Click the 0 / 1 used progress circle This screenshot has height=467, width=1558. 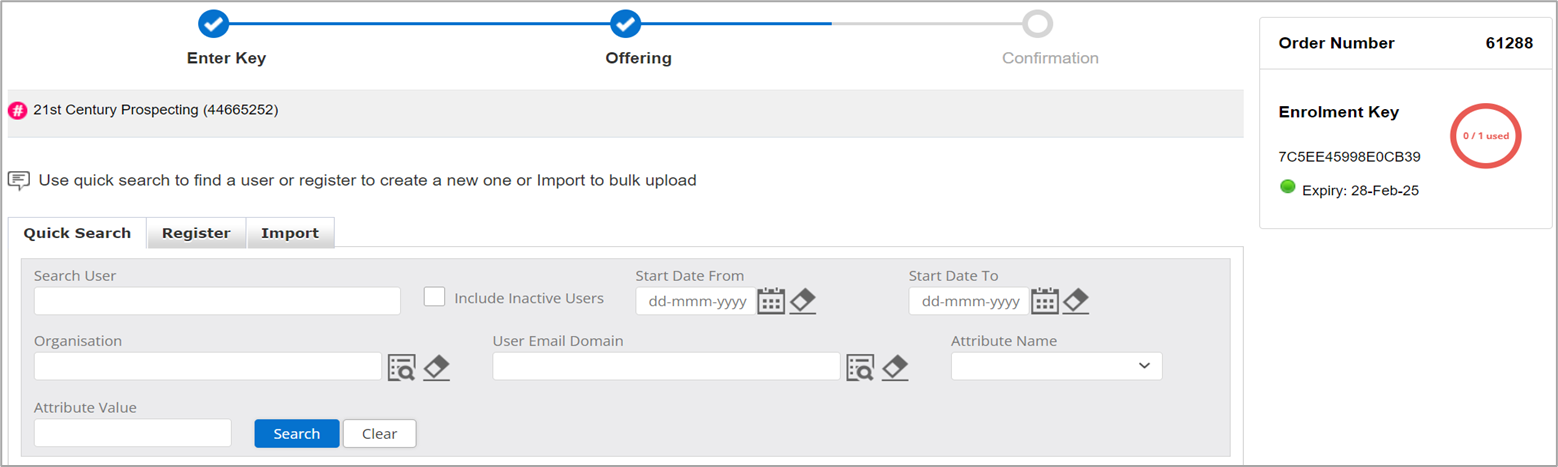coord(1485,134)
